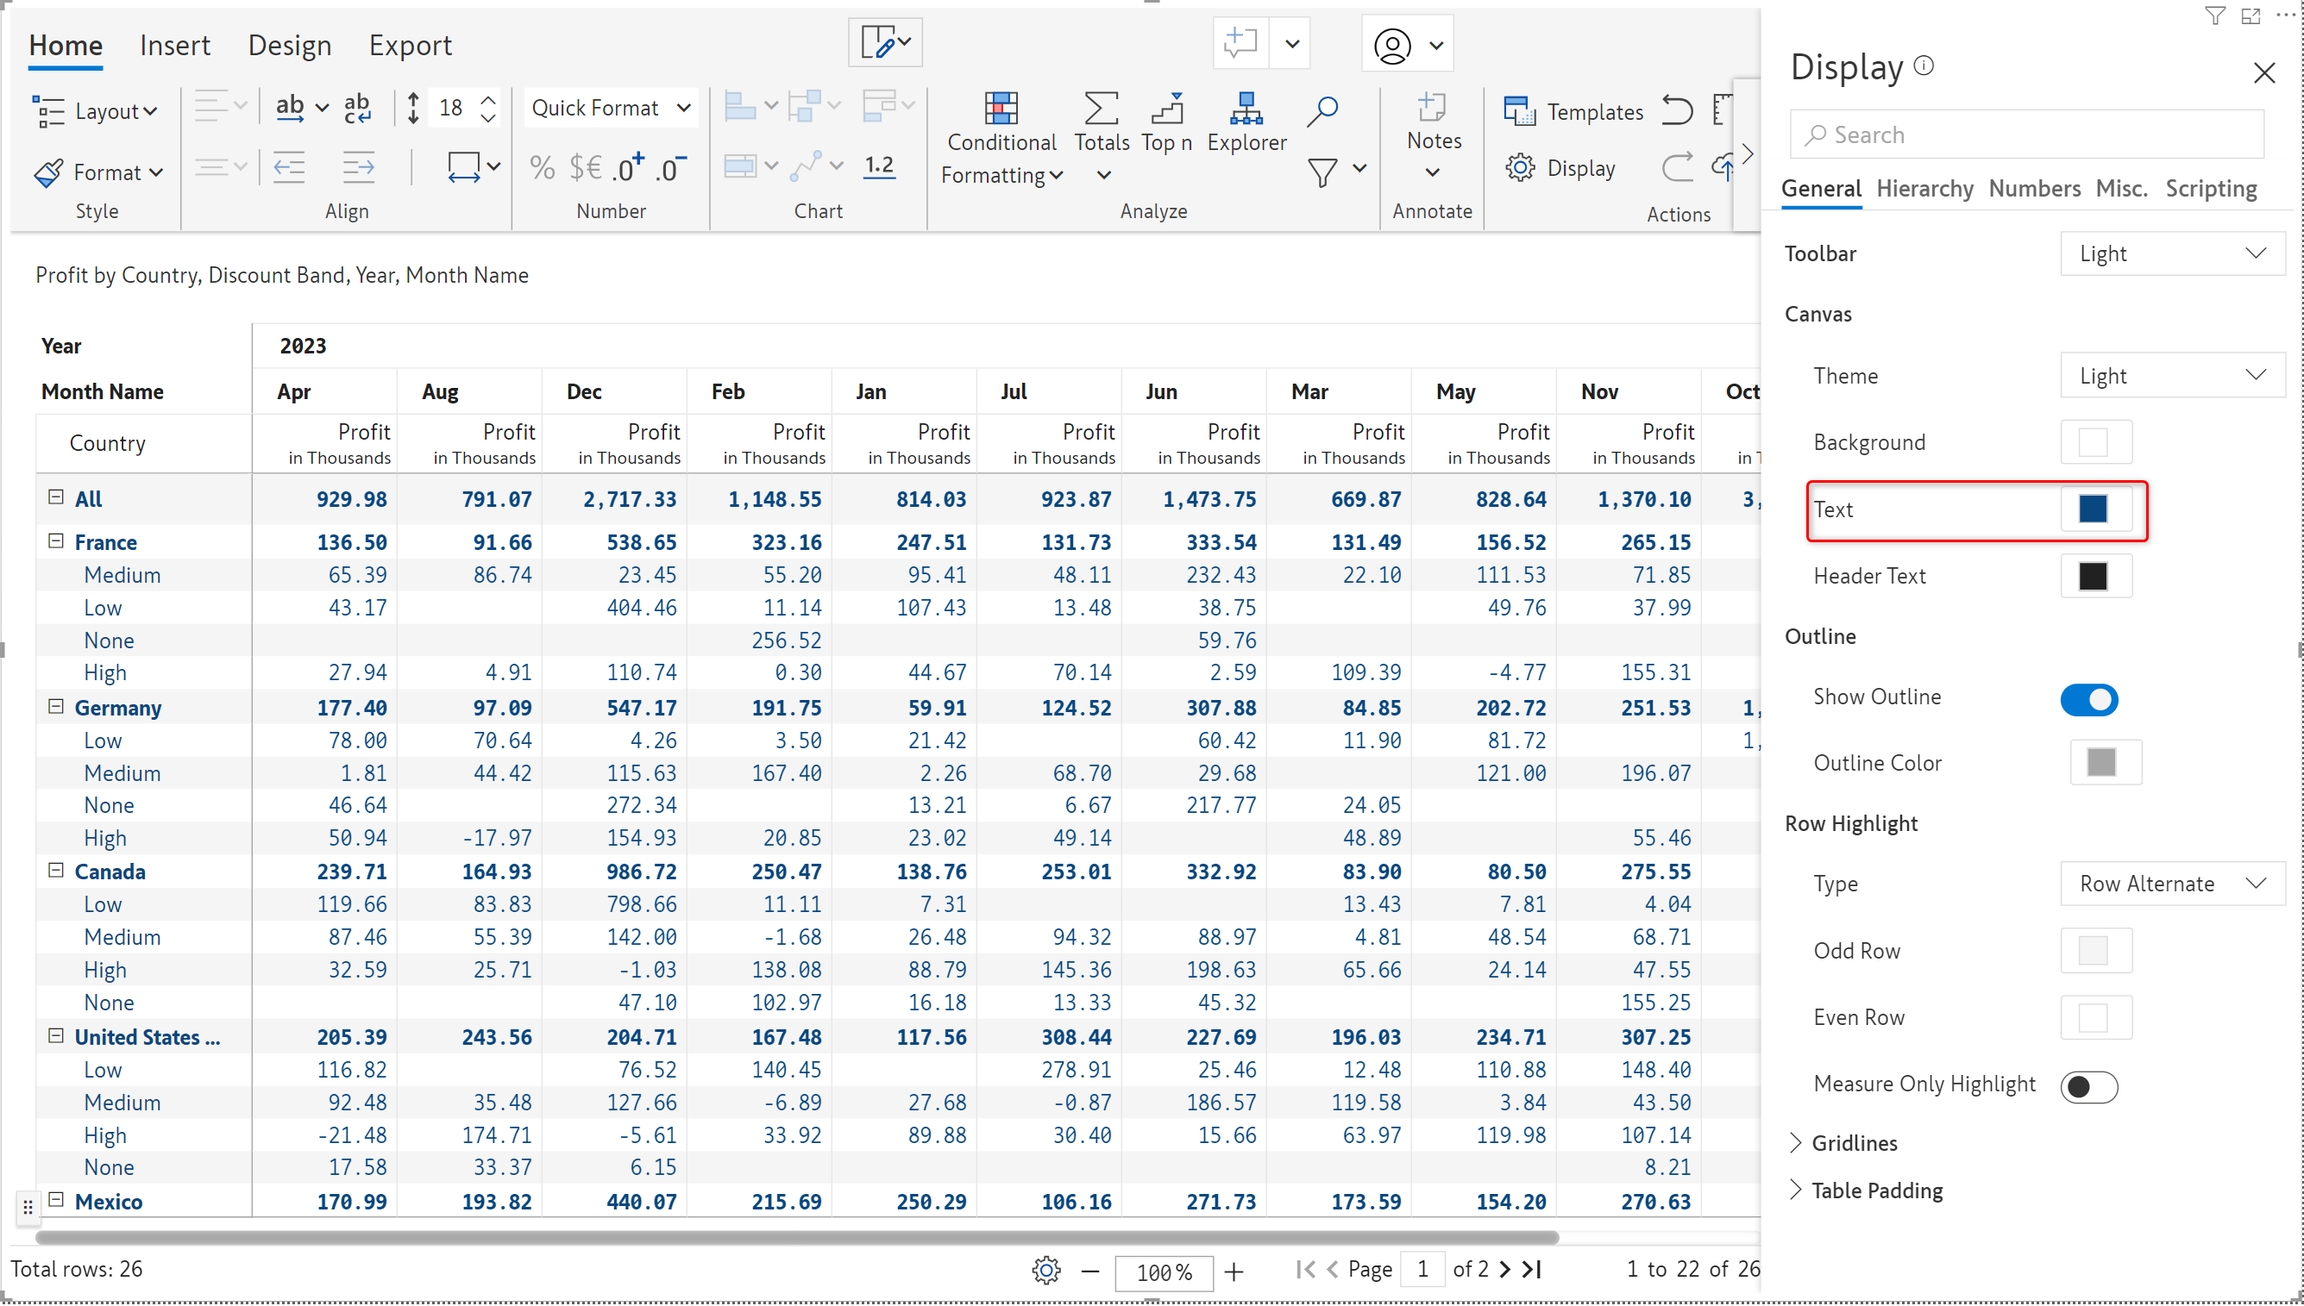
Task: Click the Layout button
Action: tap(96, 111)
